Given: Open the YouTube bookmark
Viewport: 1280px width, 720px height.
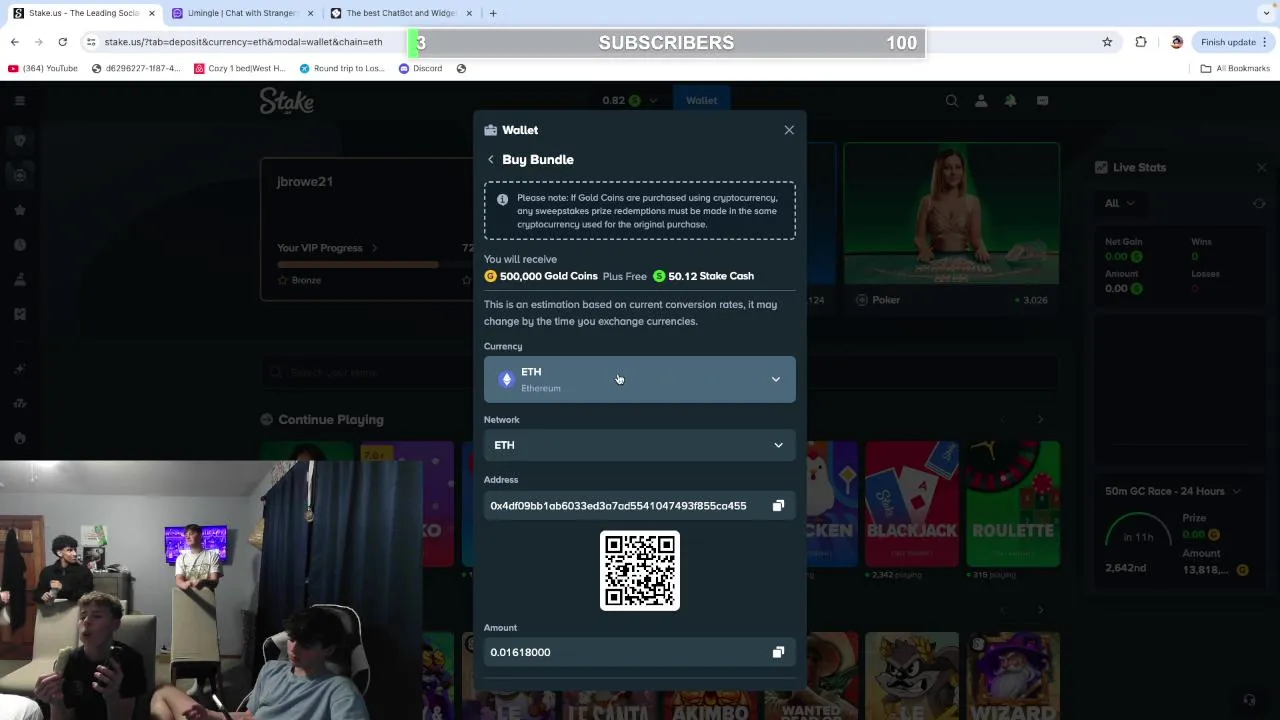Looking at the screenshot, I should coord(42,68).
